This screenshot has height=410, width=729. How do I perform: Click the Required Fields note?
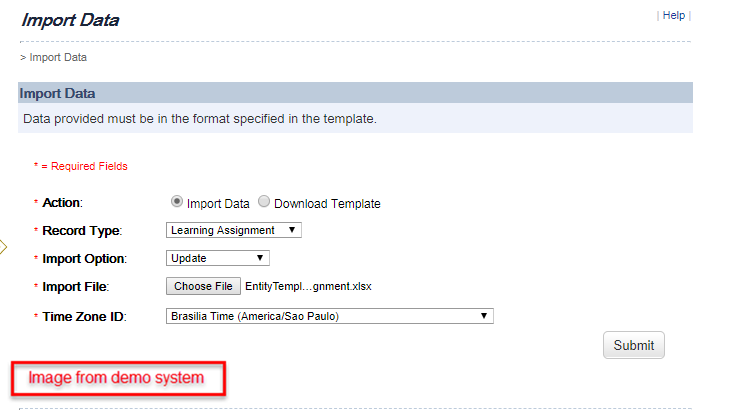(80, 166)
